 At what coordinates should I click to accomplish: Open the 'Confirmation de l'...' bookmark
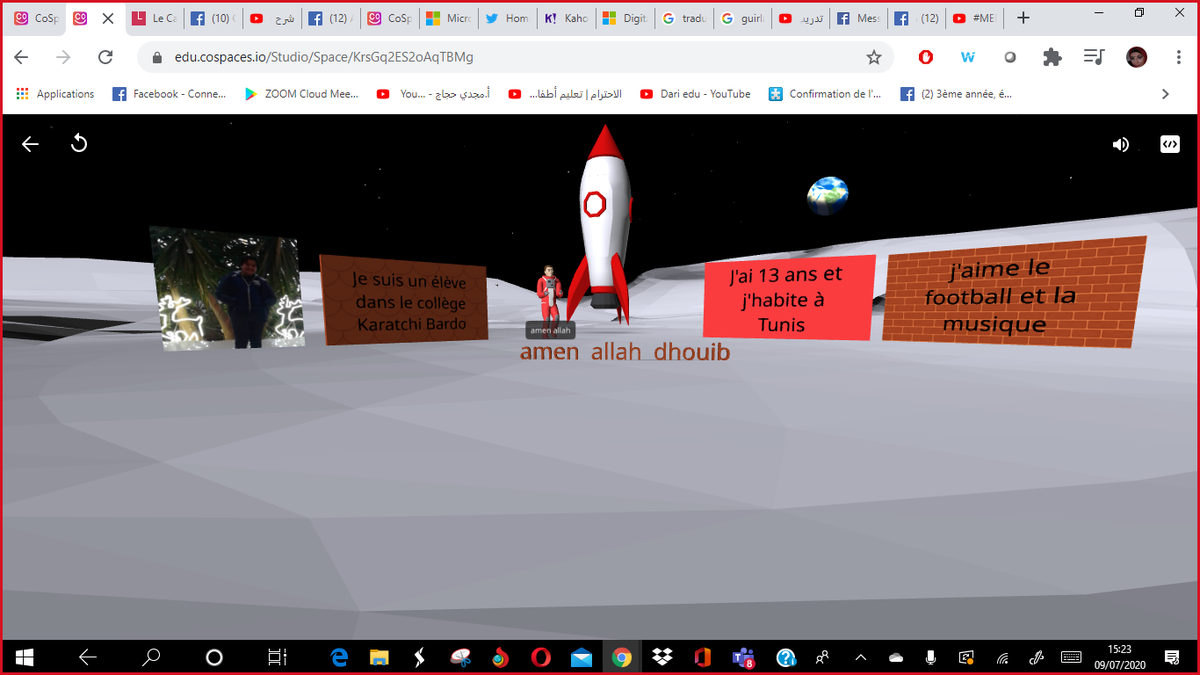[825, 94]
